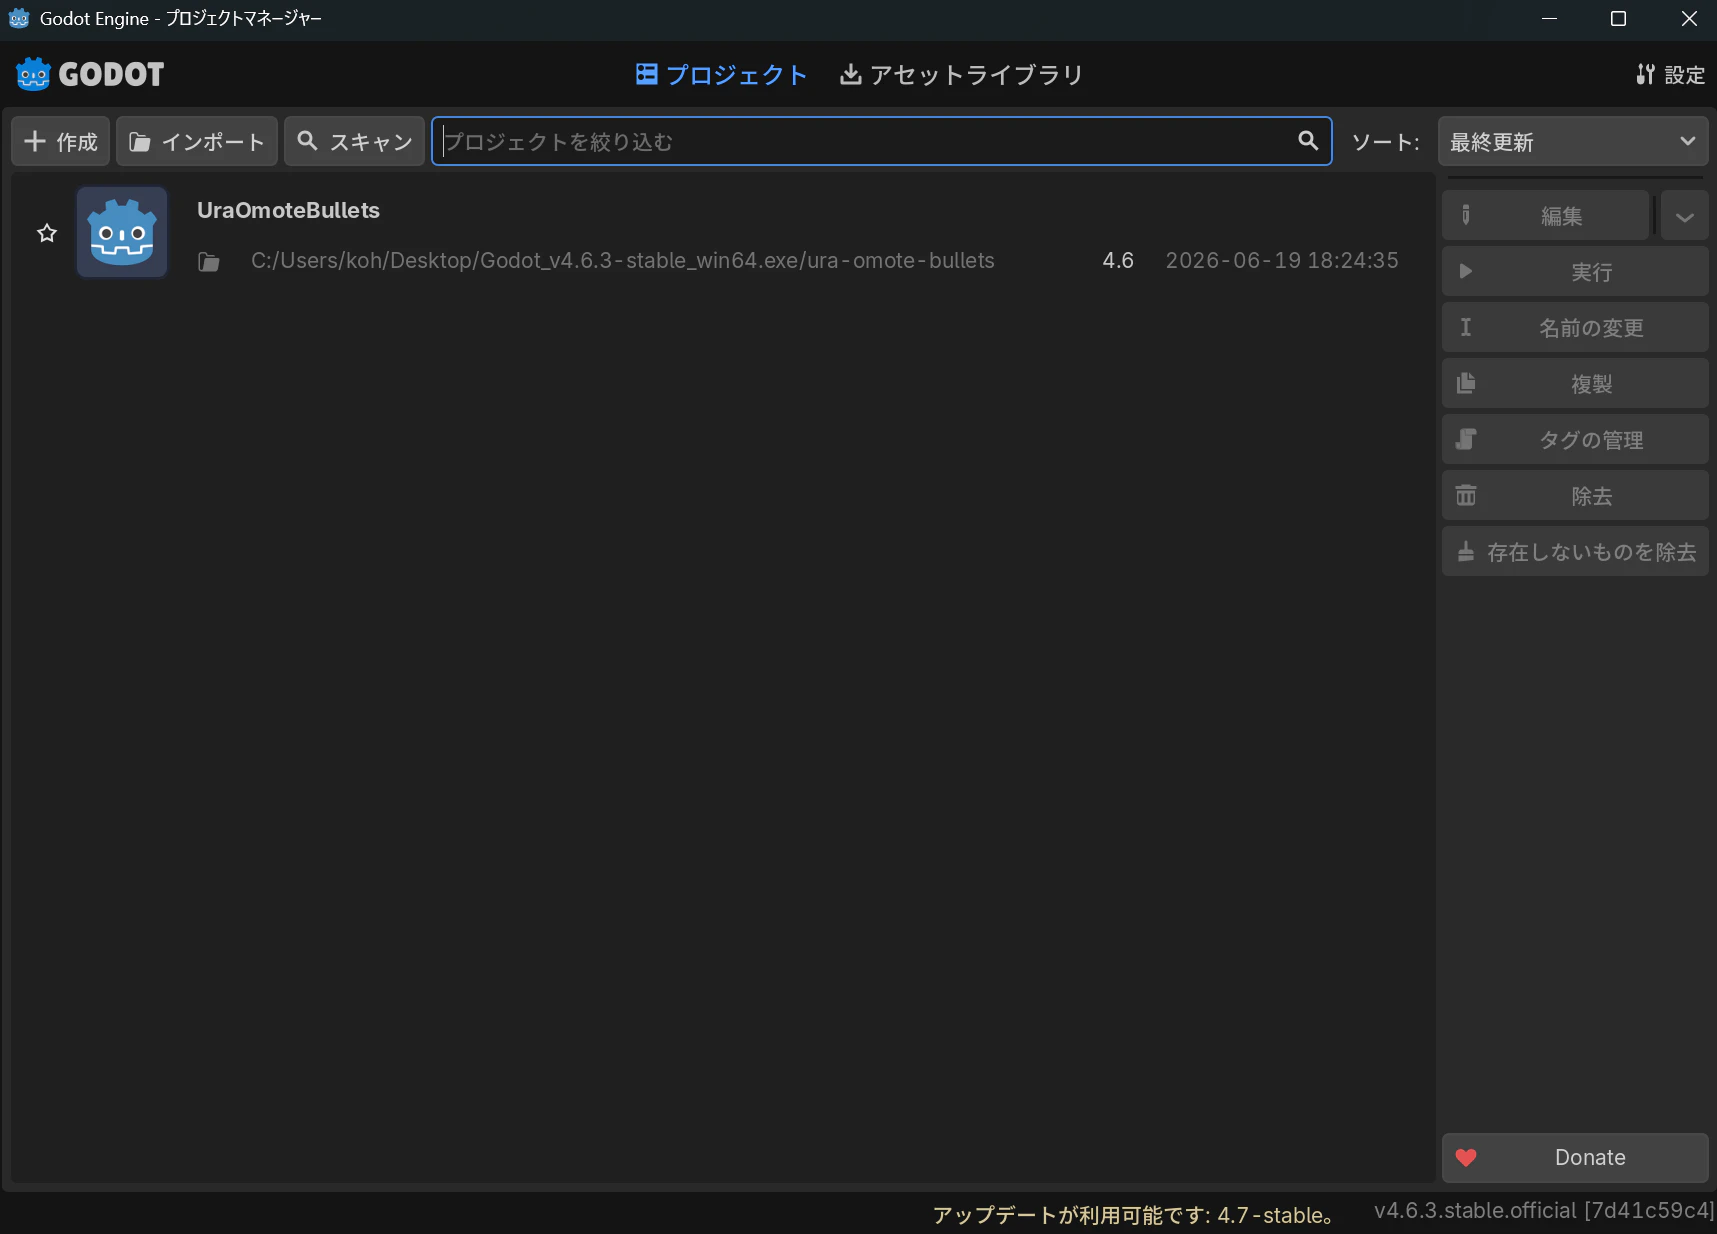
Task: Maximize the Godot Engine window
Action: (1618, 19)
